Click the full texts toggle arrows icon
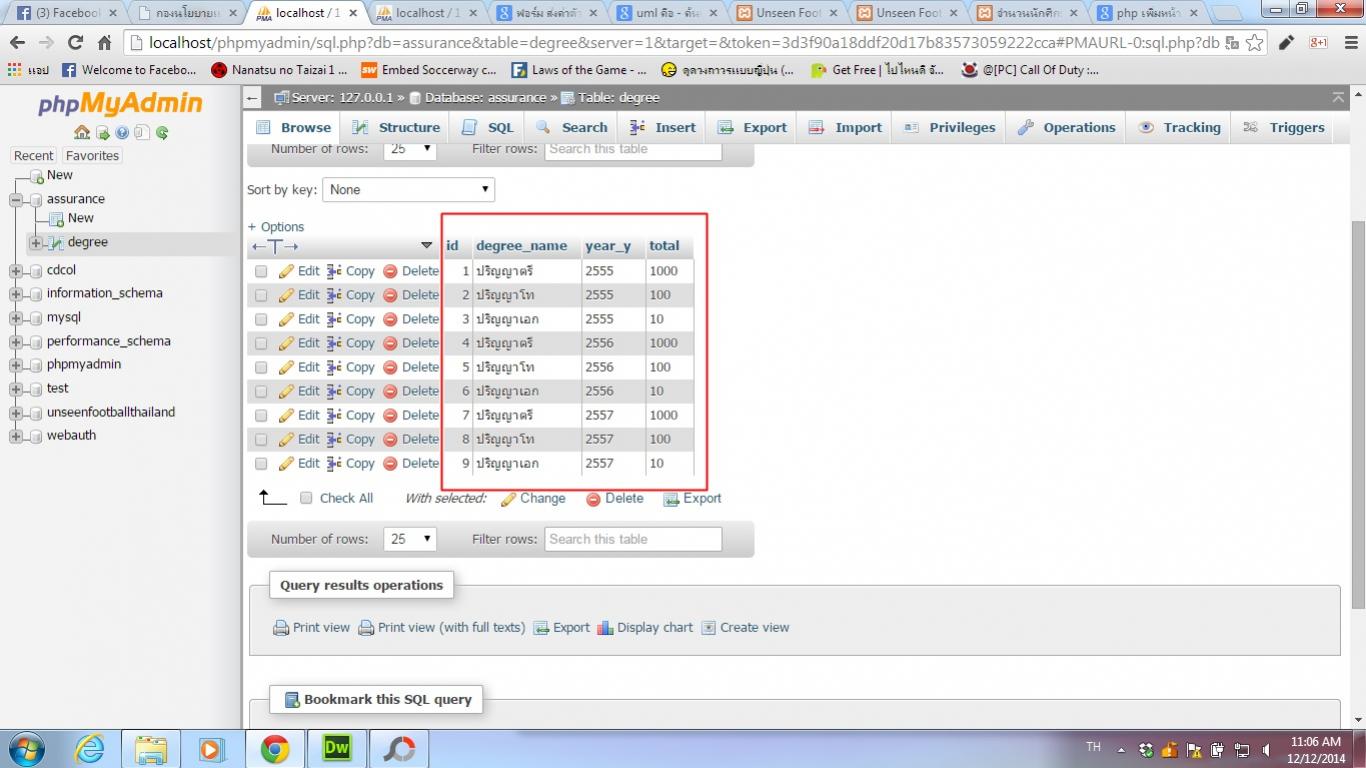Viewport: 1366px width, 768px height. 275,246
